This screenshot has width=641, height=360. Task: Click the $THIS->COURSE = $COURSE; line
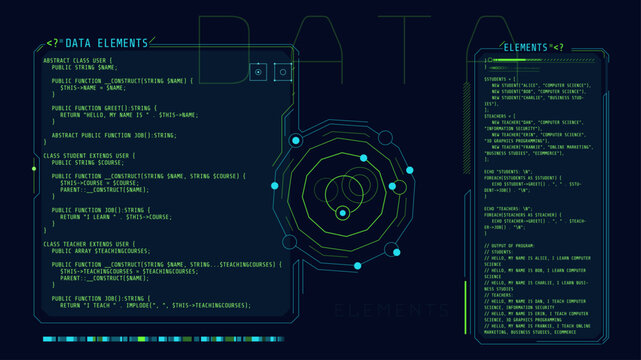pyautogui.click(x=100, y=183)
